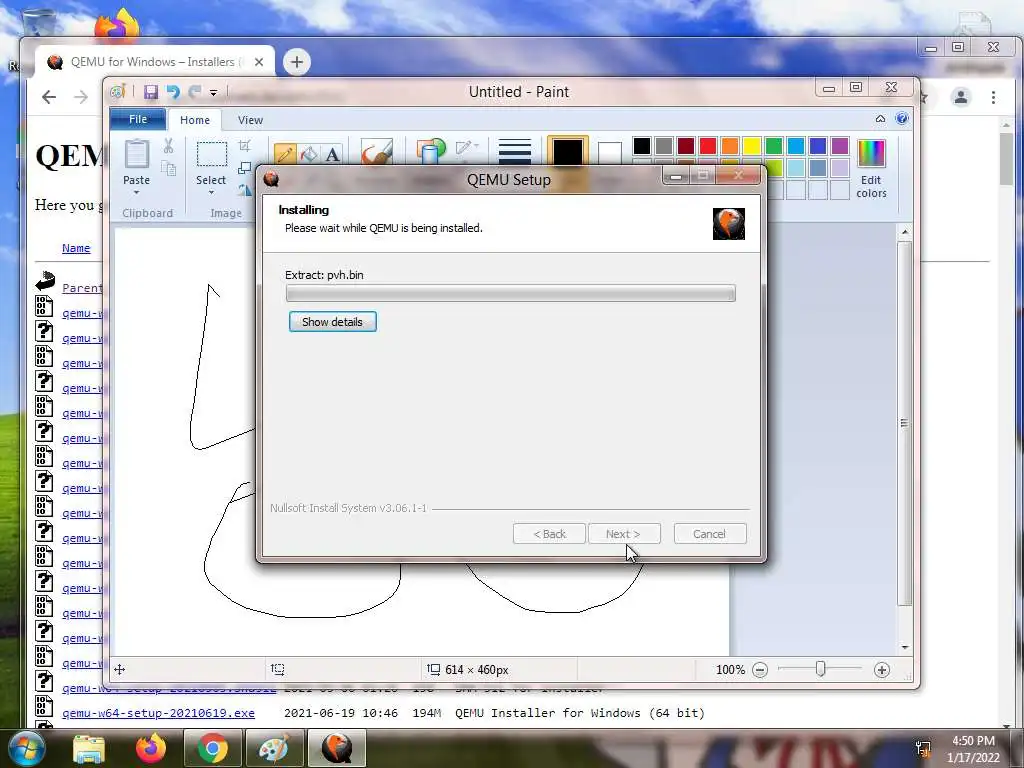Minimize the ribbon with the caret icon

tap(880, 119)
